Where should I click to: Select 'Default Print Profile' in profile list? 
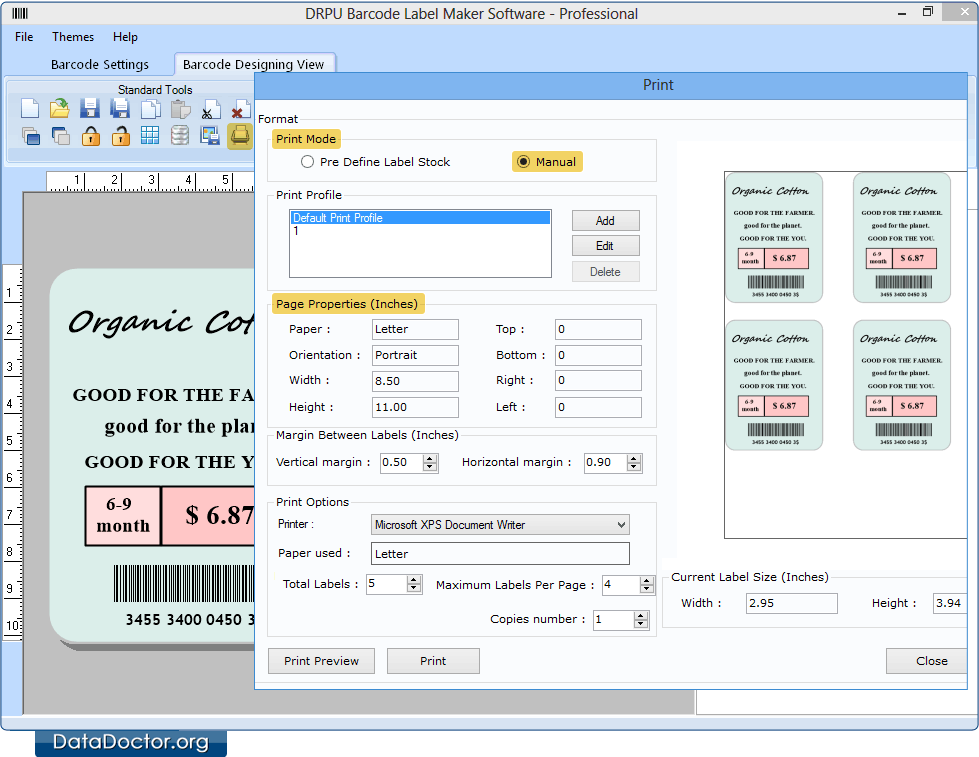coord(420,217)
